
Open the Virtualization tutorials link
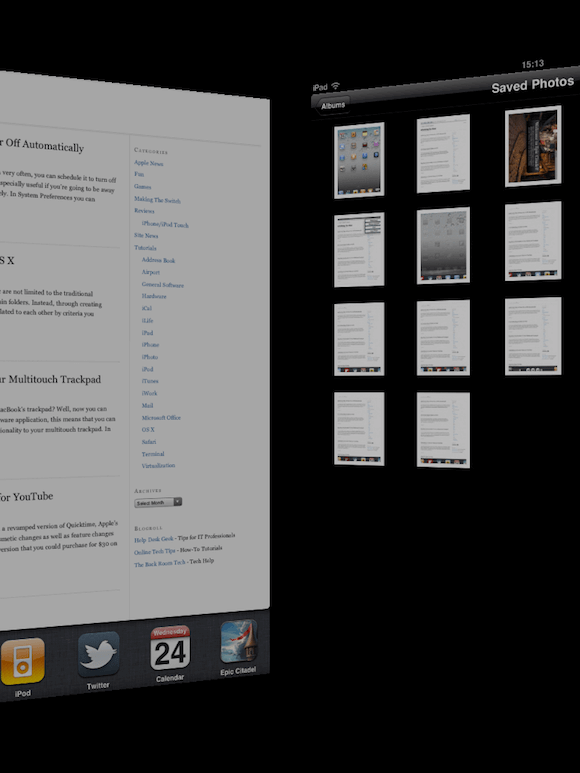coord(158,465)
